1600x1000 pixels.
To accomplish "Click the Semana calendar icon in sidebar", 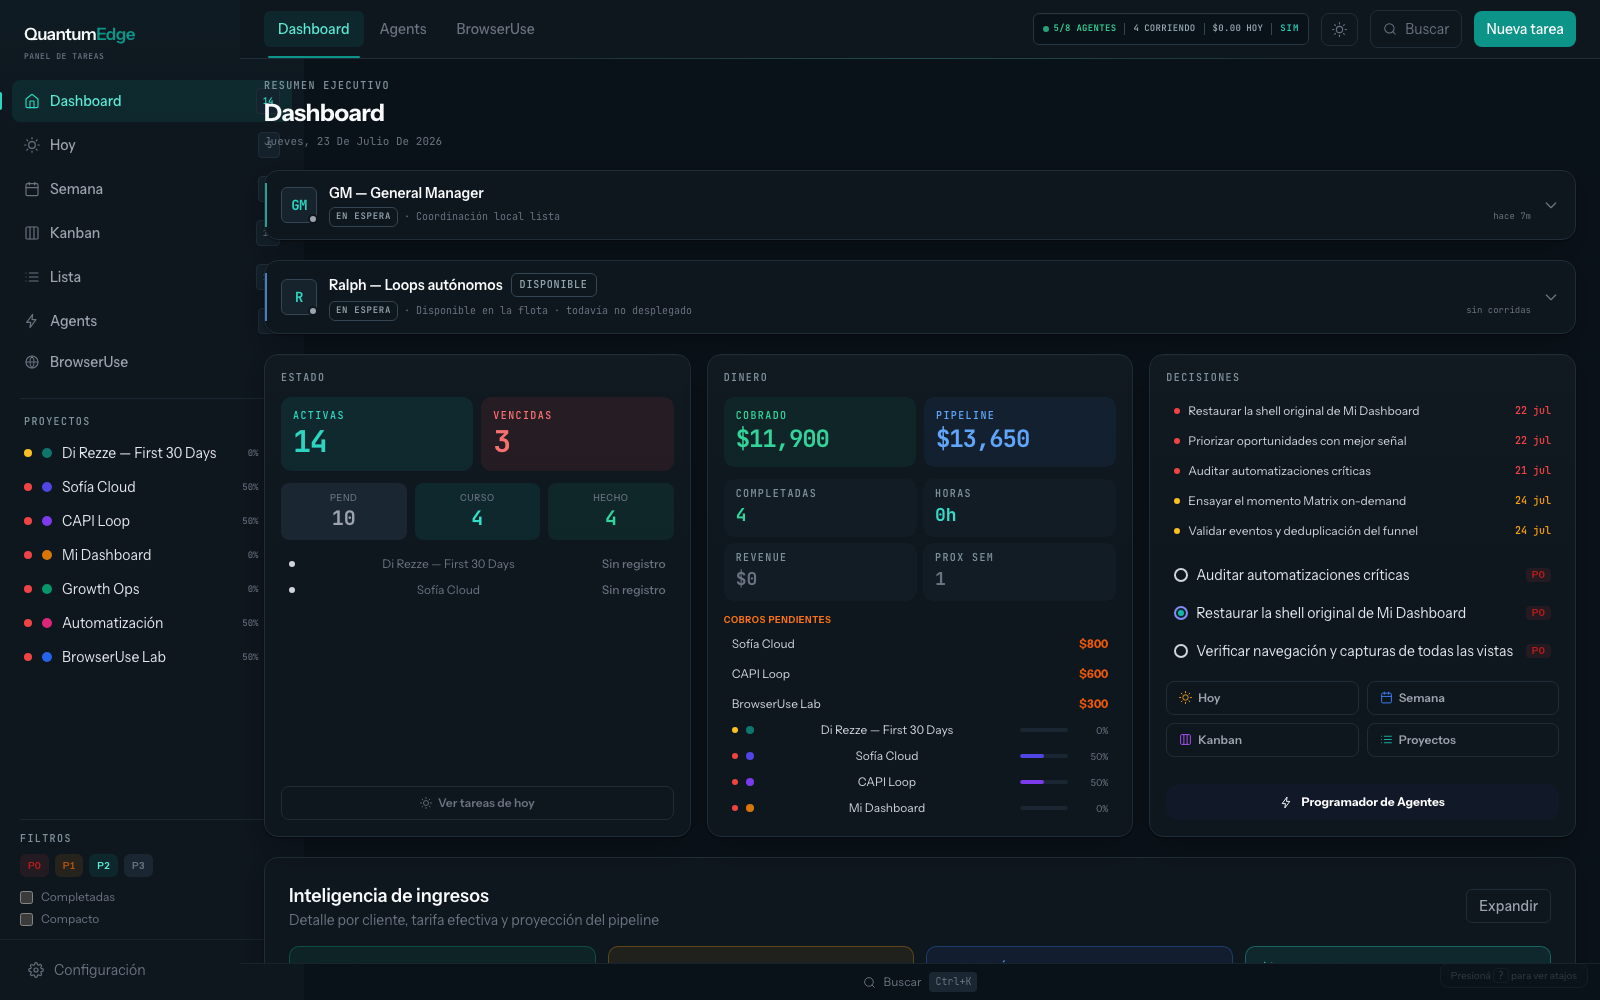I will point(32,189).
